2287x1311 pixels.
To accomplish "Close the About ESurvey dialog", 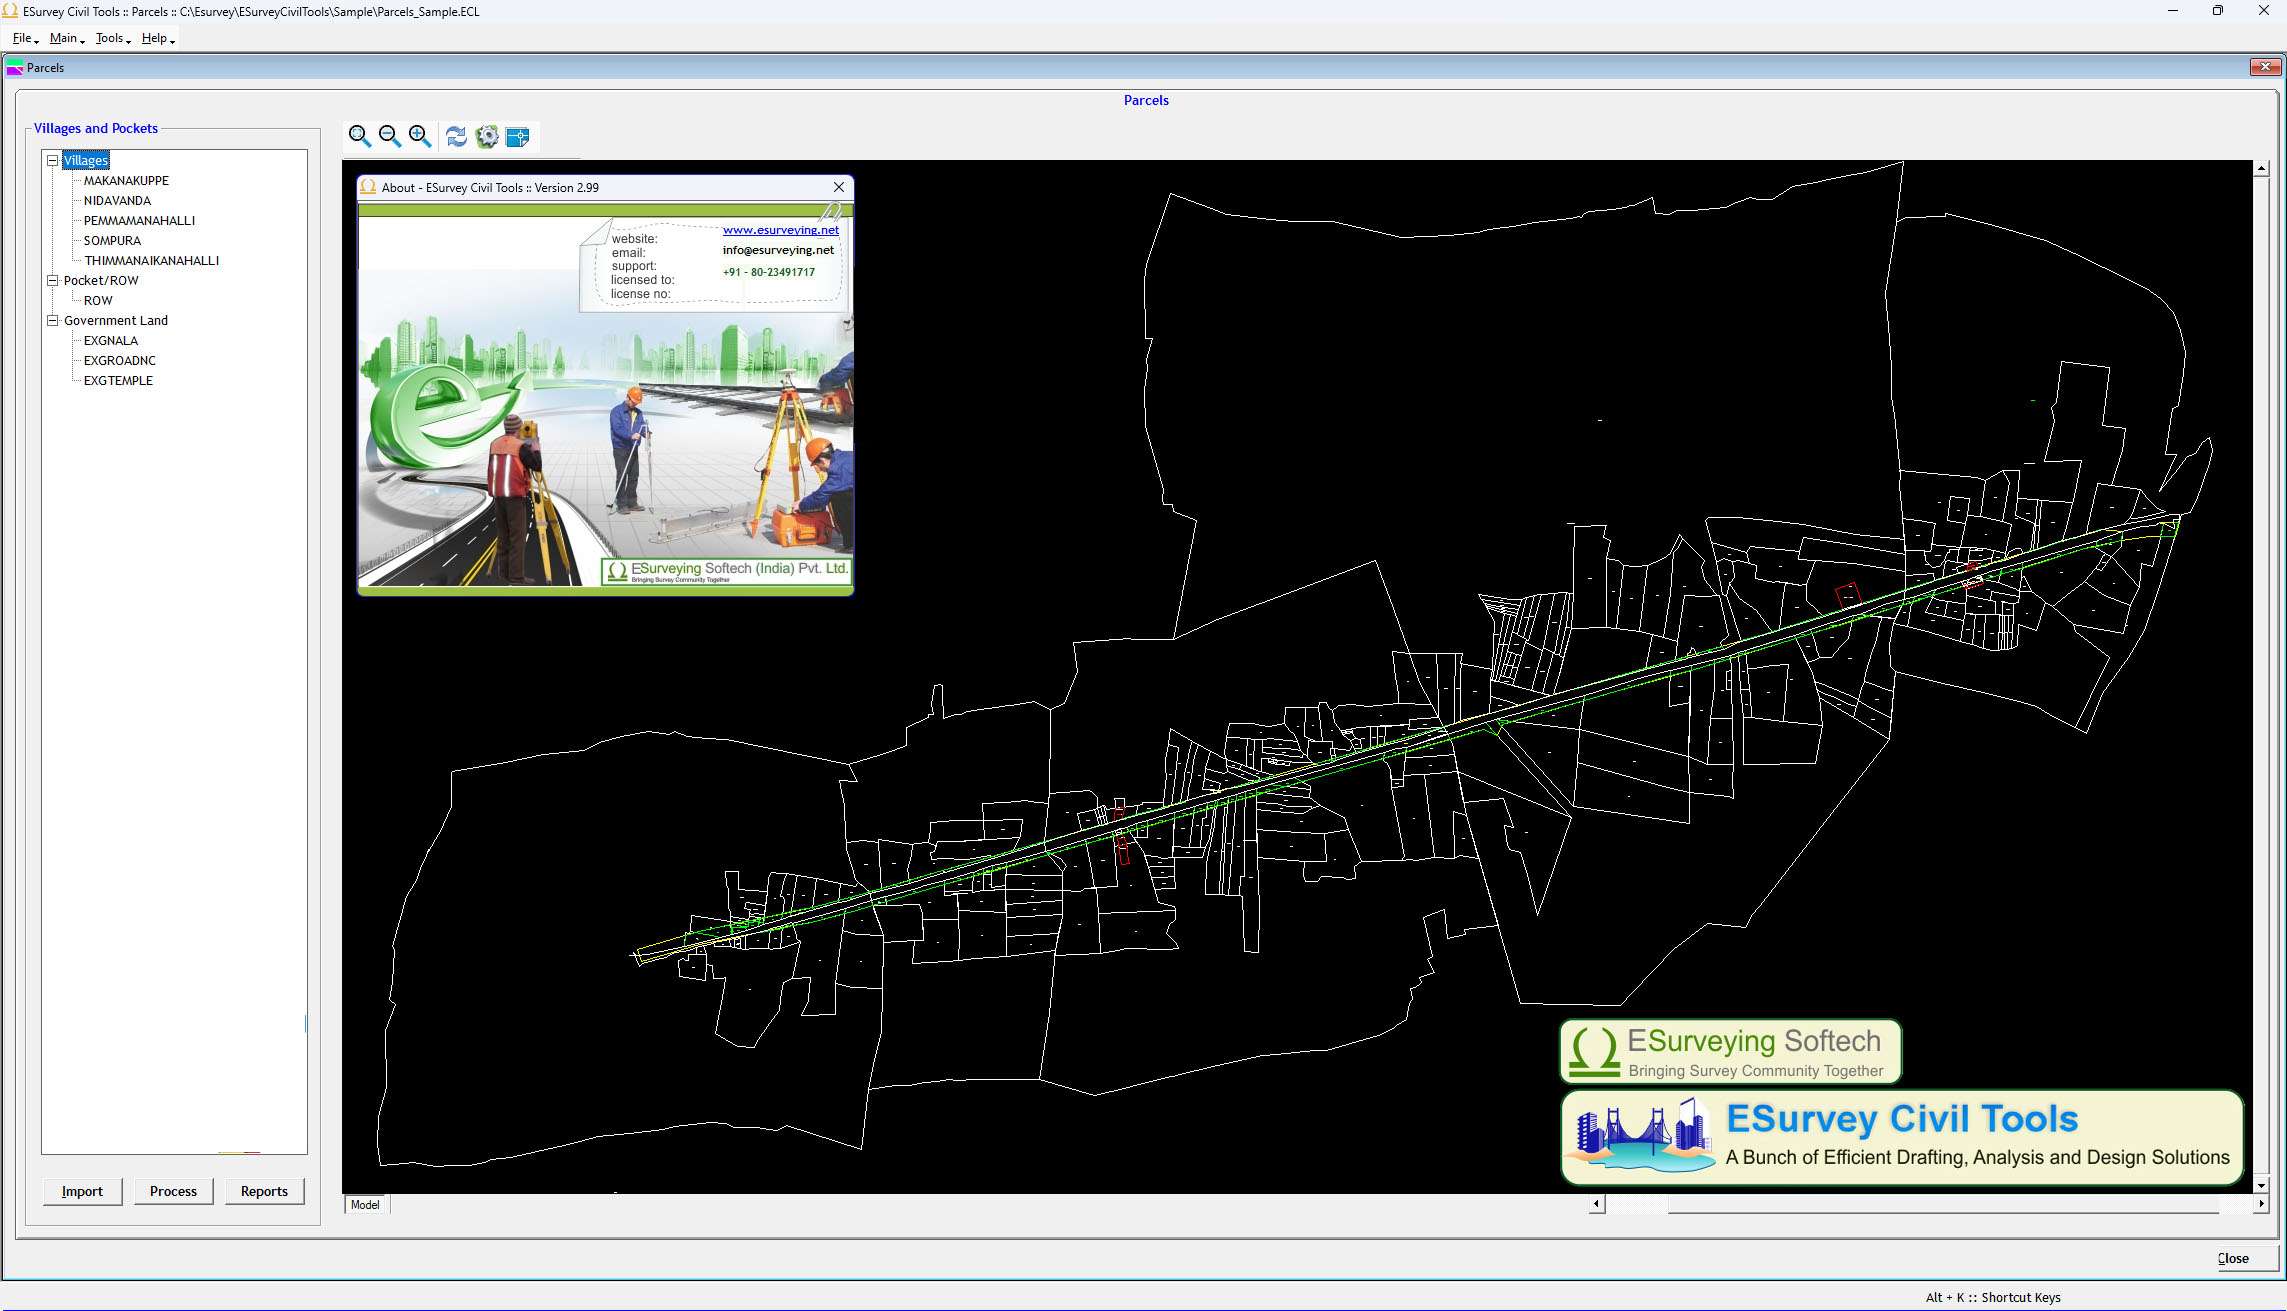I will 838,187.
